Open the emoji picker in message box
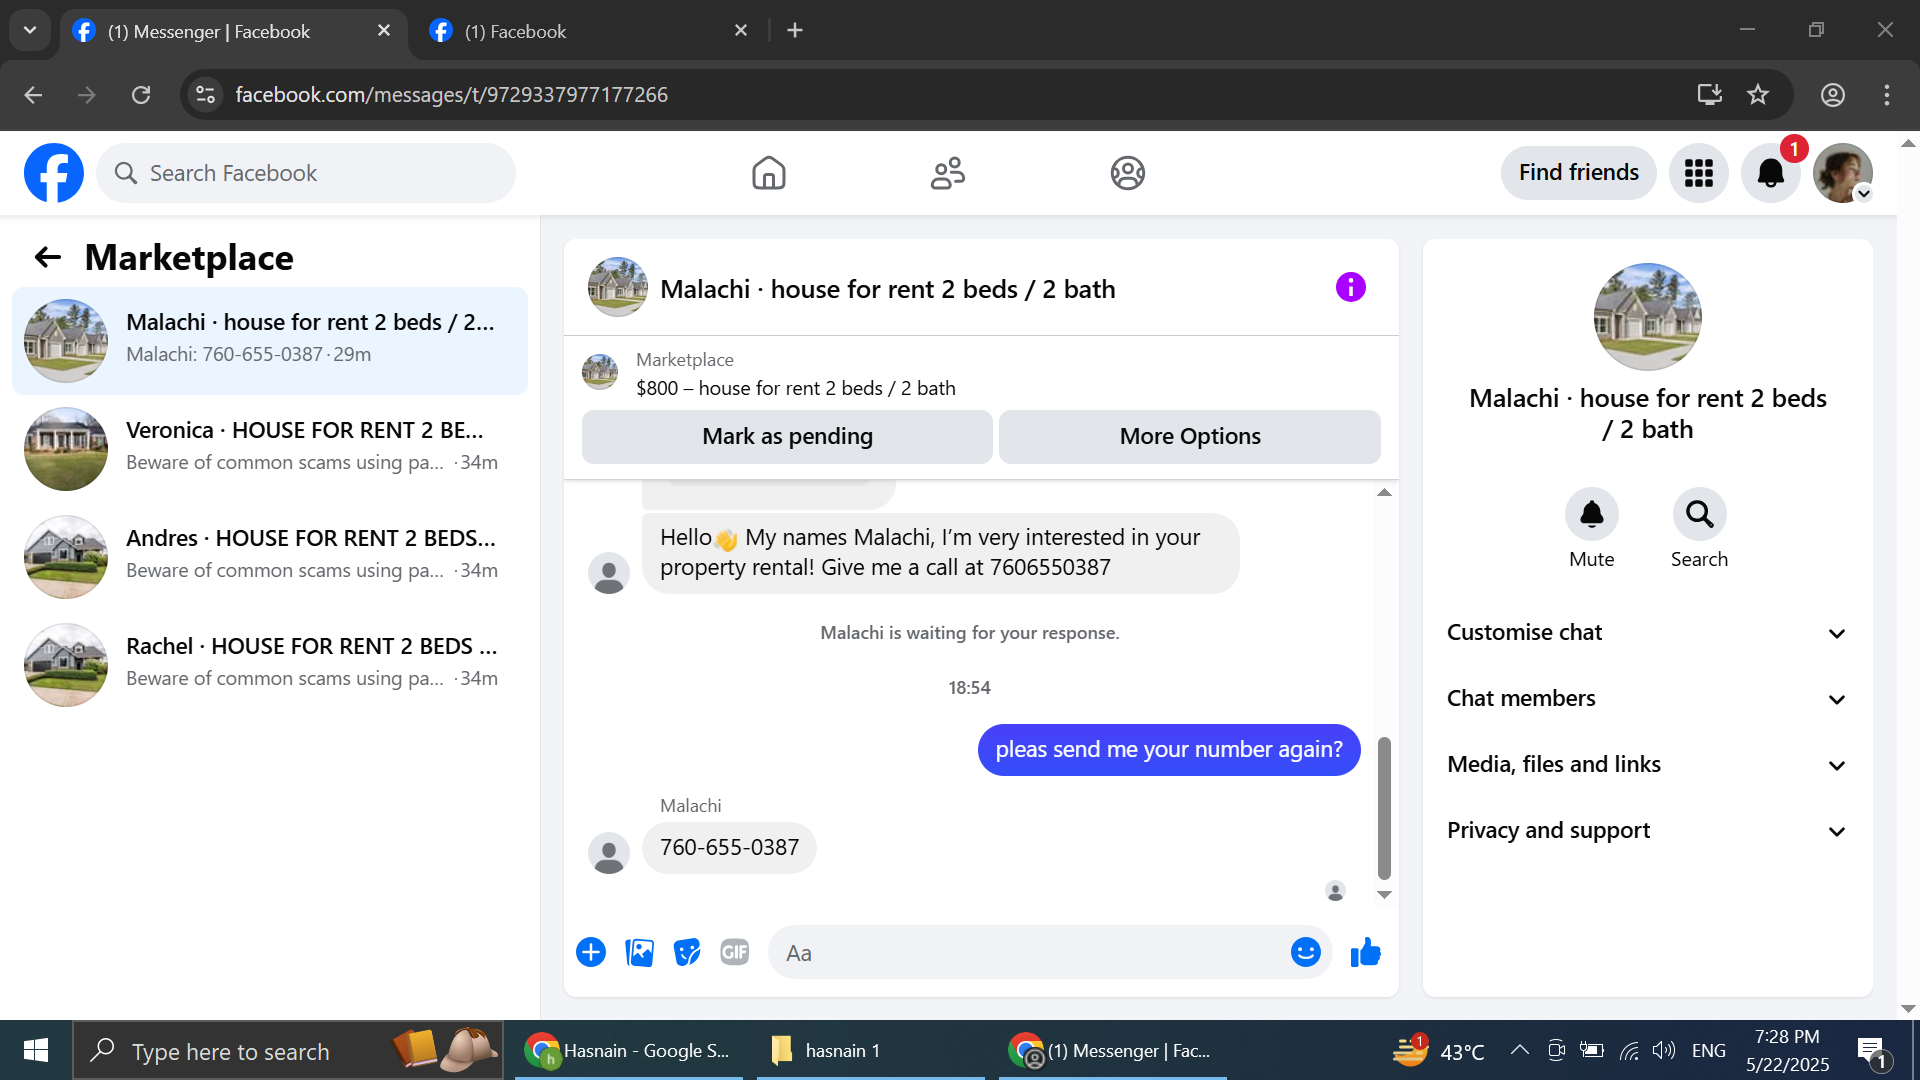This screenshot has height=1080, width=1920. tap(1305, 952)
